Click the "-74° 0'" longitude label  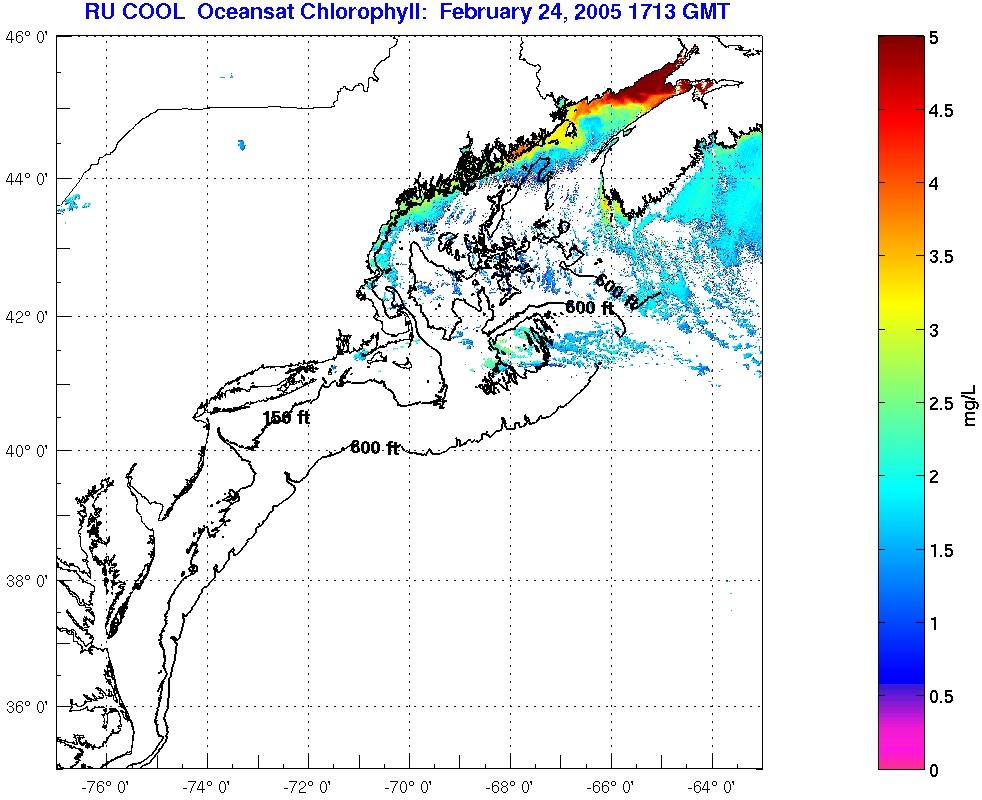[x=207, y=786]
